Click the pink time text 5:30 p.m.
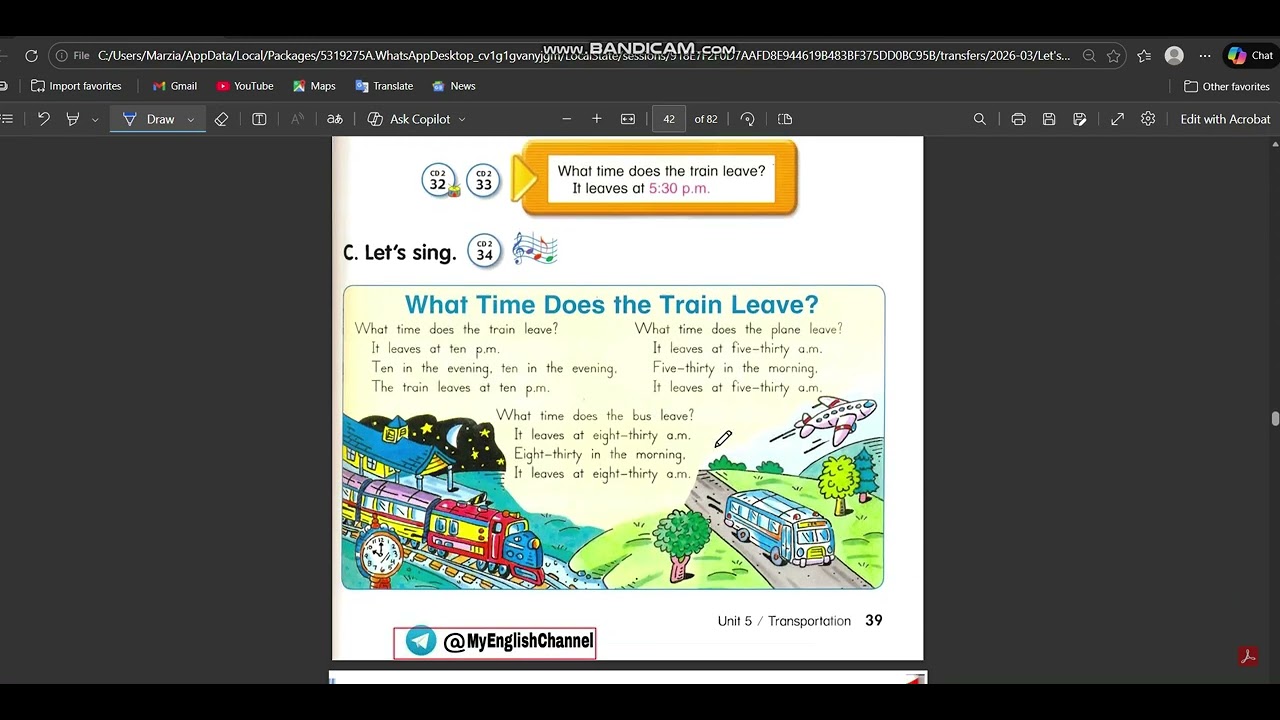 click(x=679, y=188)
